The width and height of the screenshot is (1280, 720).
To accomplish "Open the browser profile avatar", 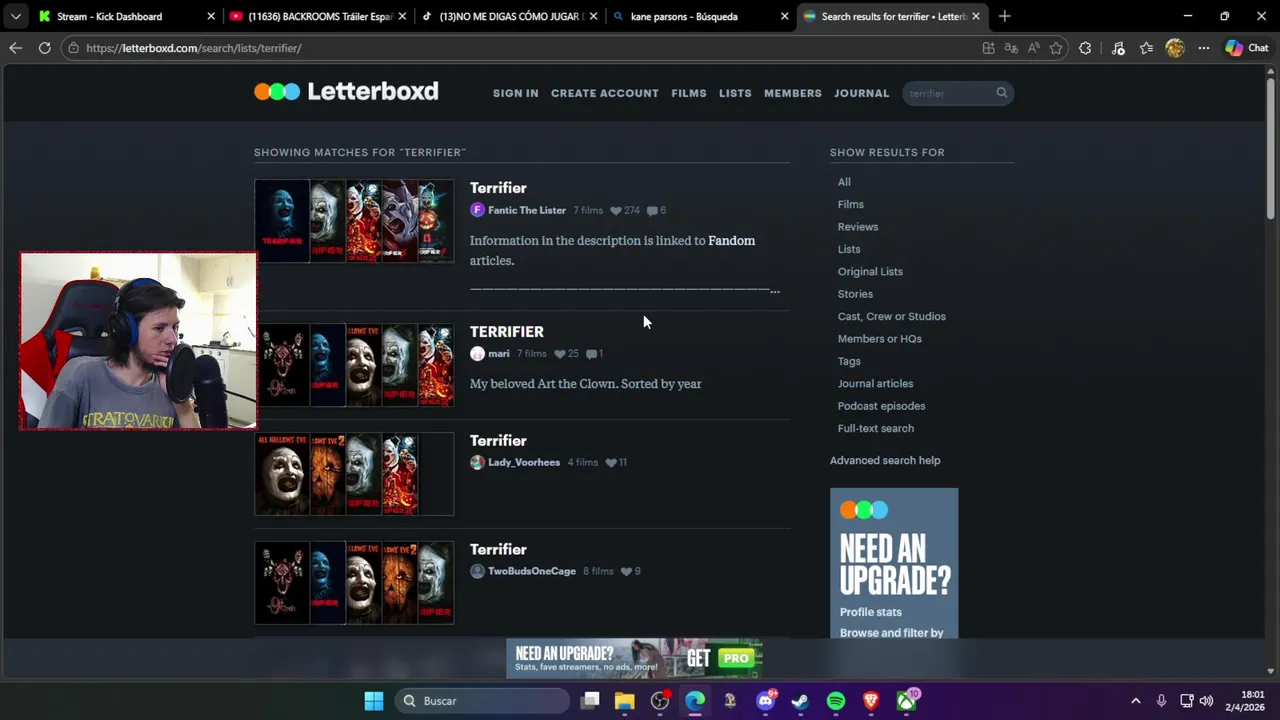I will pos(1175,48).
